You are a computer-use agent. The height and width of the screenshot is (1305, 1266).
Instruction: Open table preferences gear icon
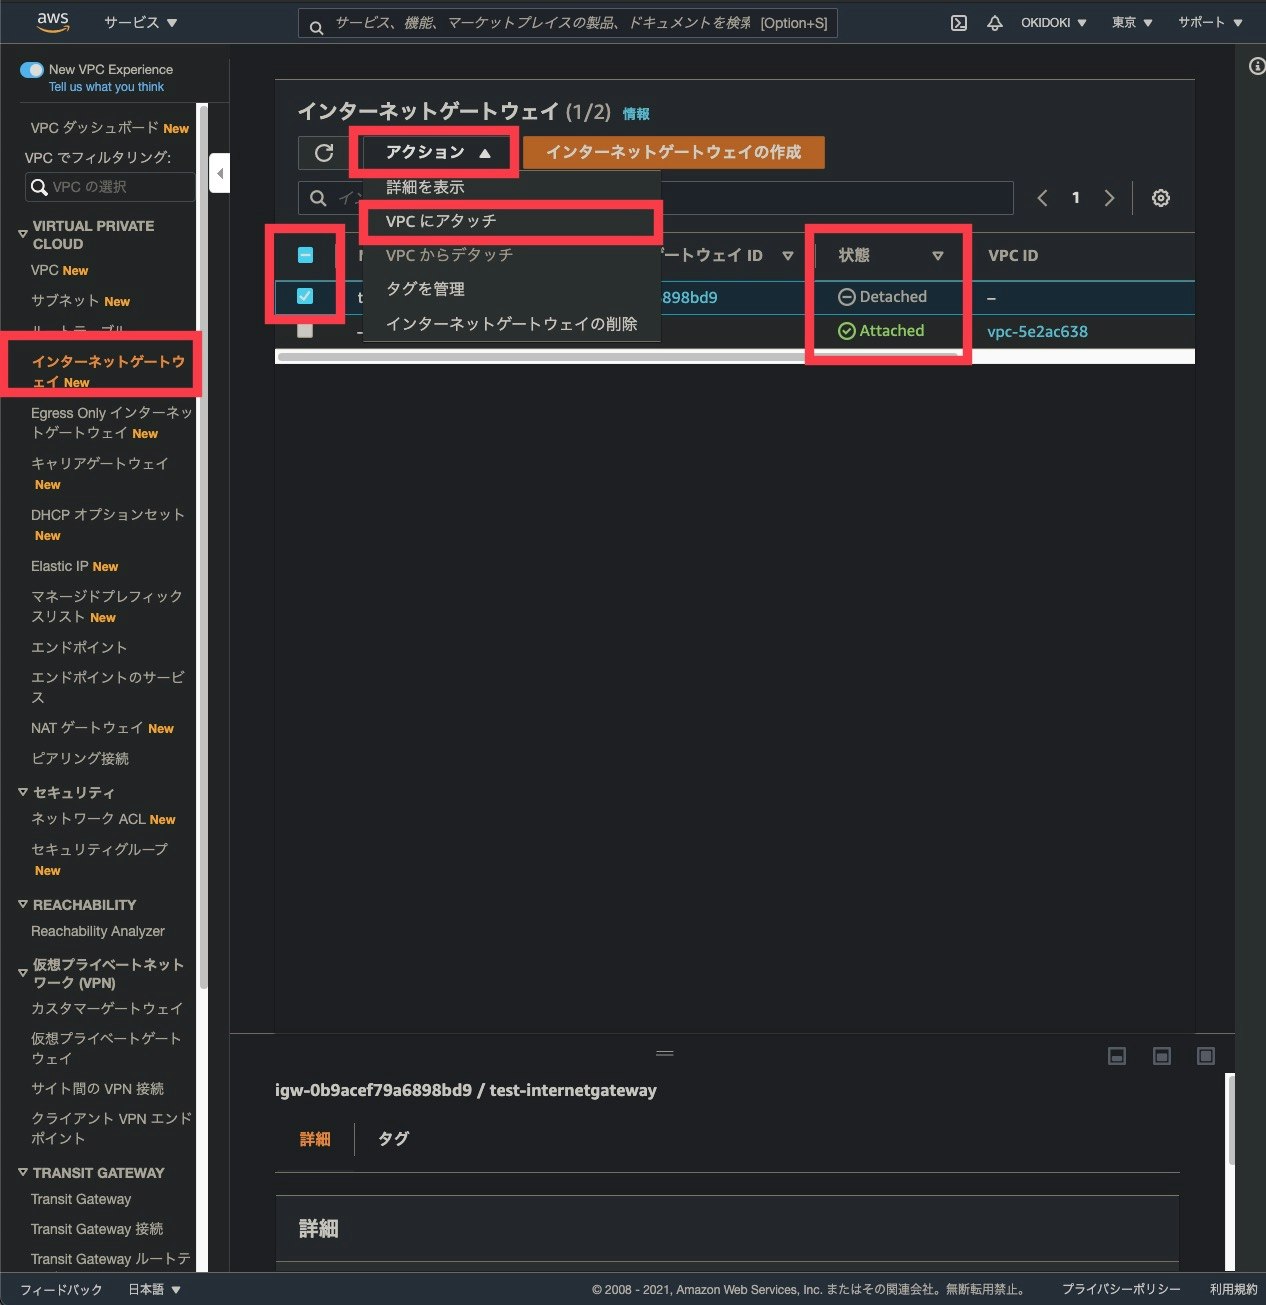[x=1160, y=198]
